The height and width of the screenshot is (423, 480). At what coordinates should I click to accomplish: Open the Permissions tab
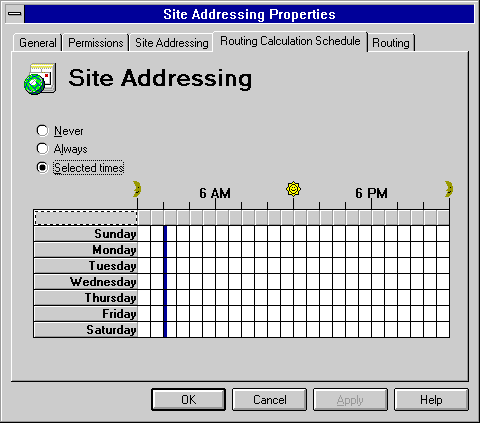coord(96,43)
